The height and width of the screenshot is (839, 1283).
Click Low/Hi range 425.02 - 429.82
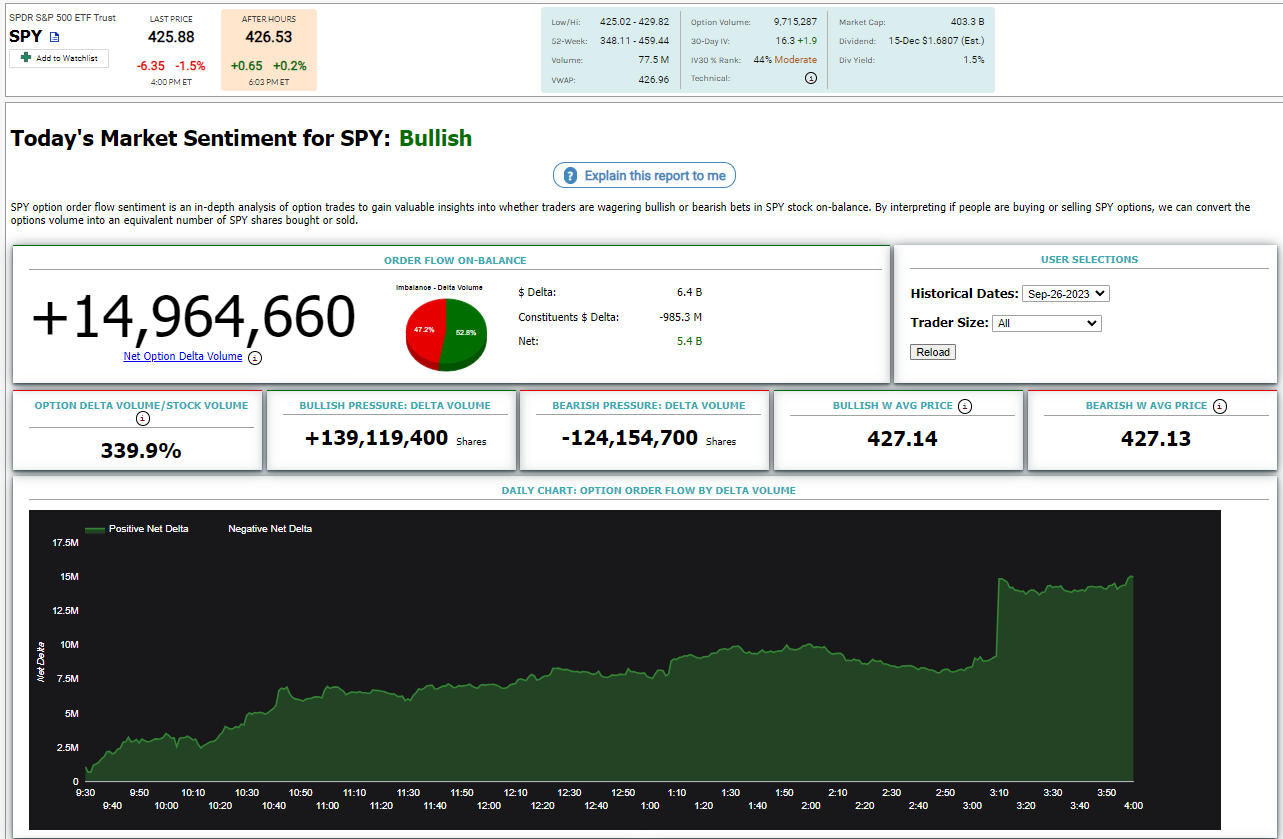(634, 22)
